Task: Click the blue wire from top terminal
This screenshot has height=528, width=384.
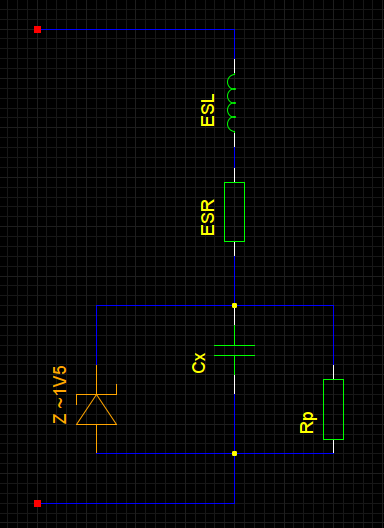Action: [135, 29]
